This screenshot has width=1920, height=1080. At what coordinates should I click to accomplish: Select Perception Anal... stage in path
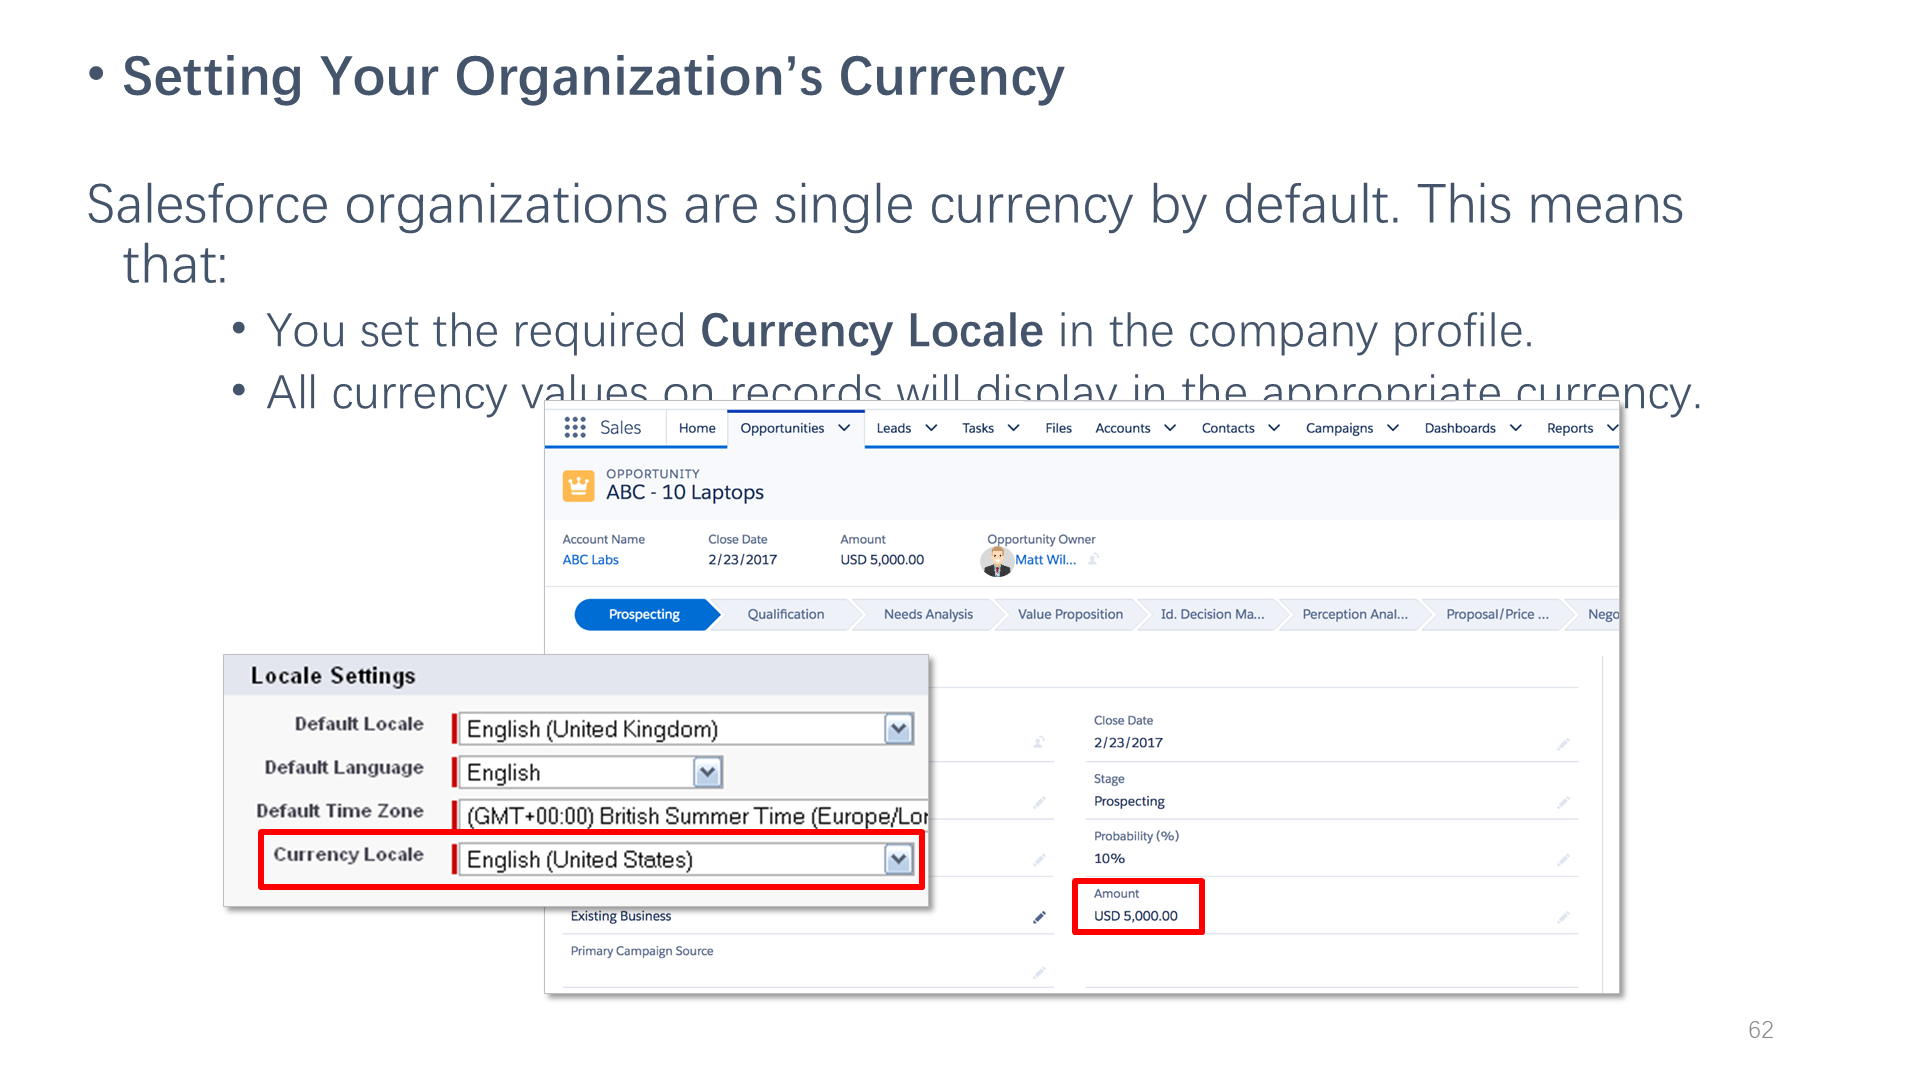point(1355,614)
